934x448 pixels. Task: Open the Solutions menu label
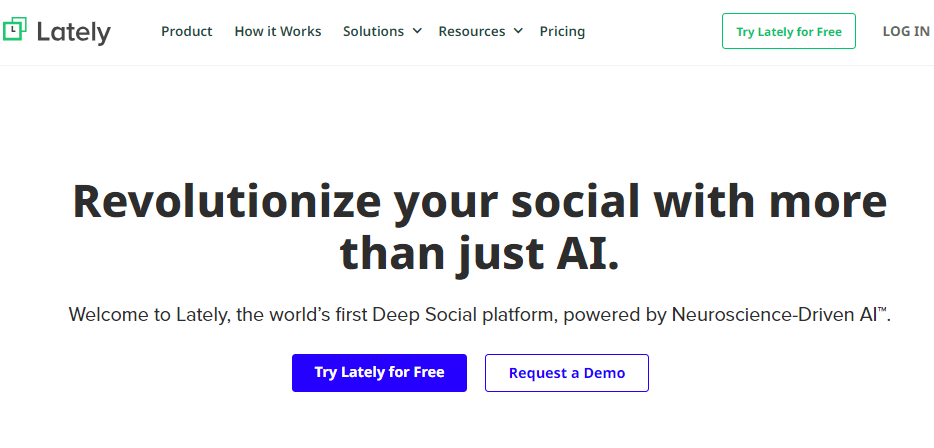(x=373, y=31)
